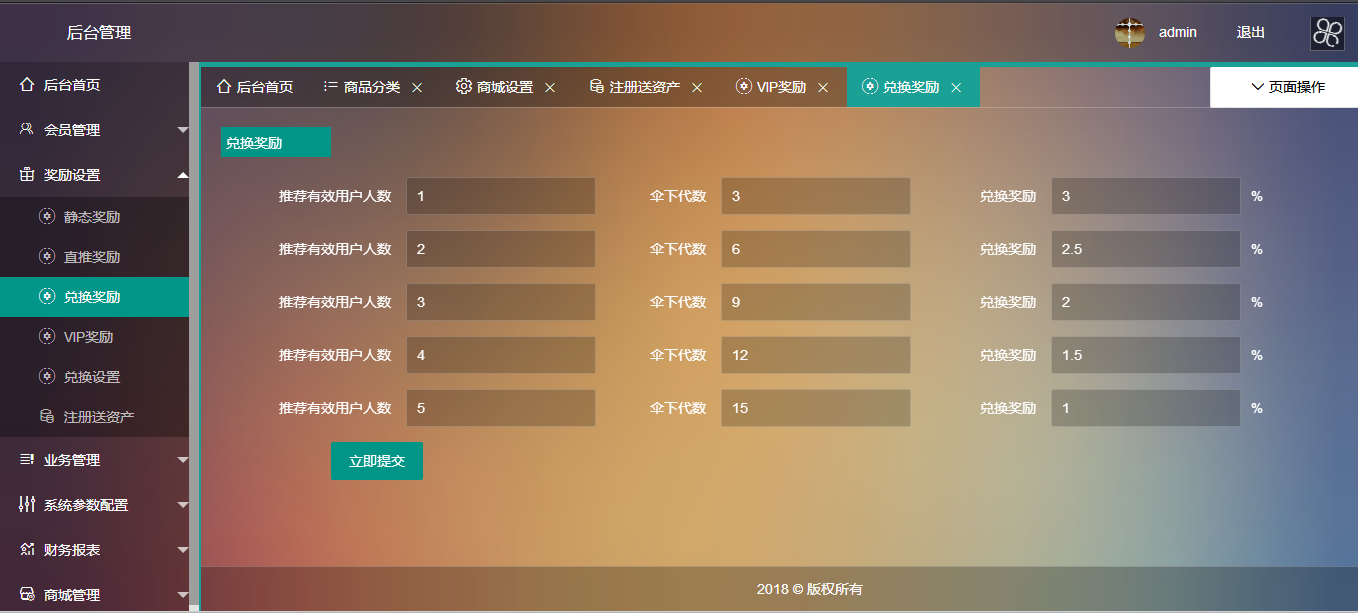The image size is (1358, 613).
Task: Close the 注册送资产 tab
Action: coord(697,88)
